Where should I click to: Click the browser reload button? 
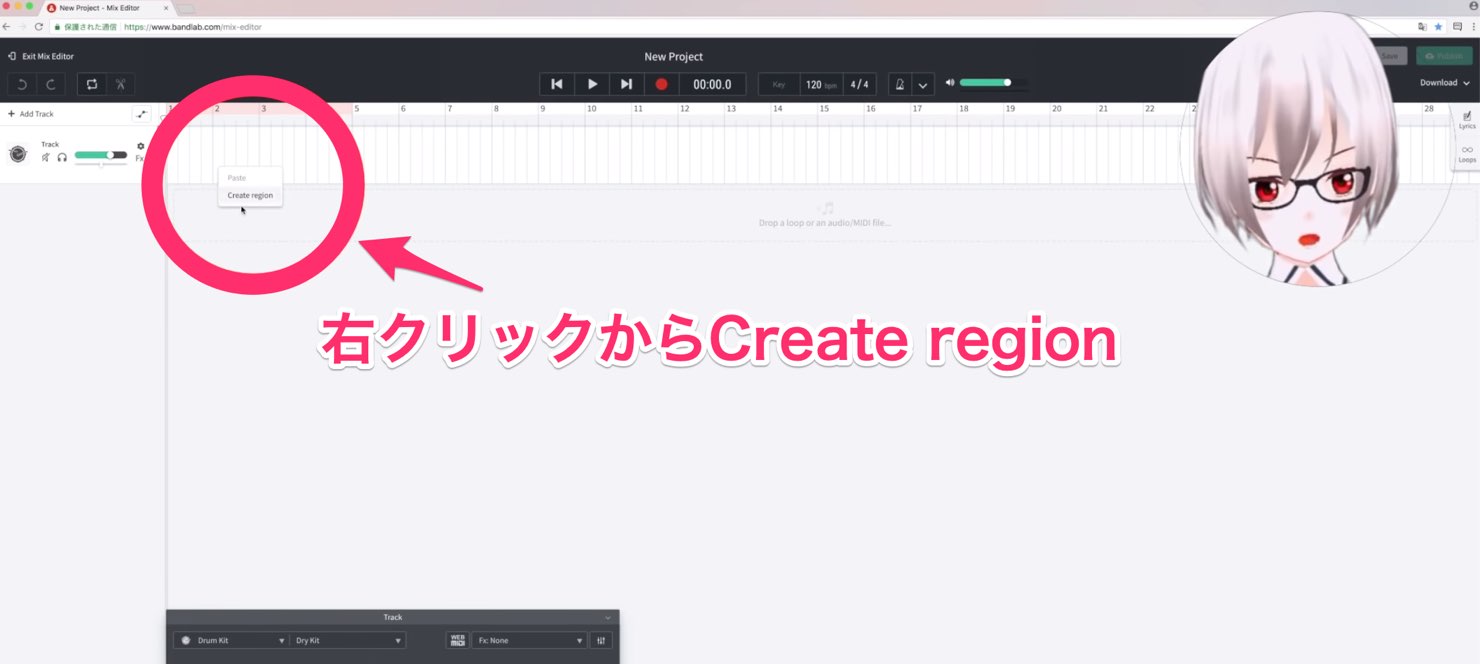click(38, 27)
